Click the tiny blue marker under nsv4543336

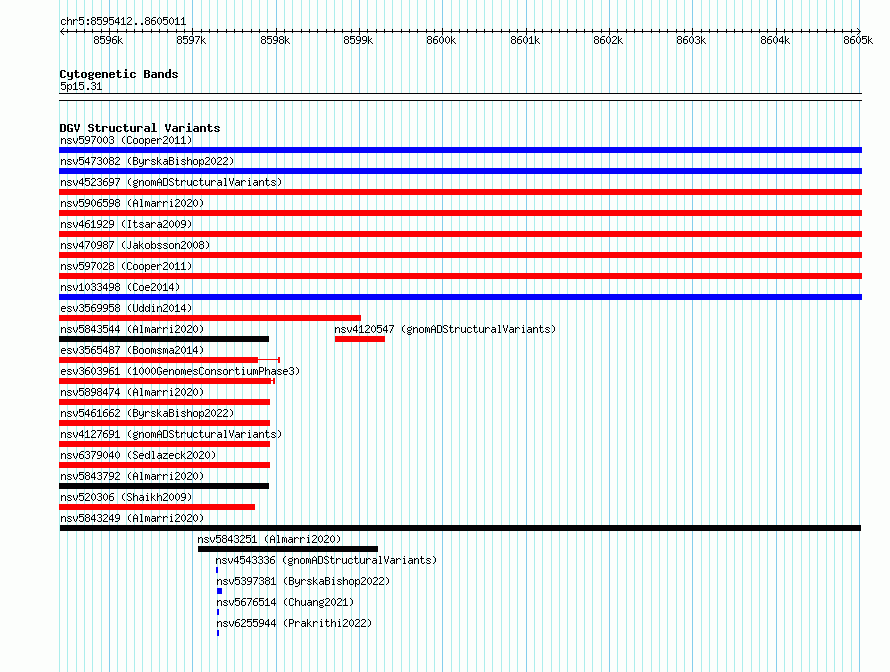[217, 570]
